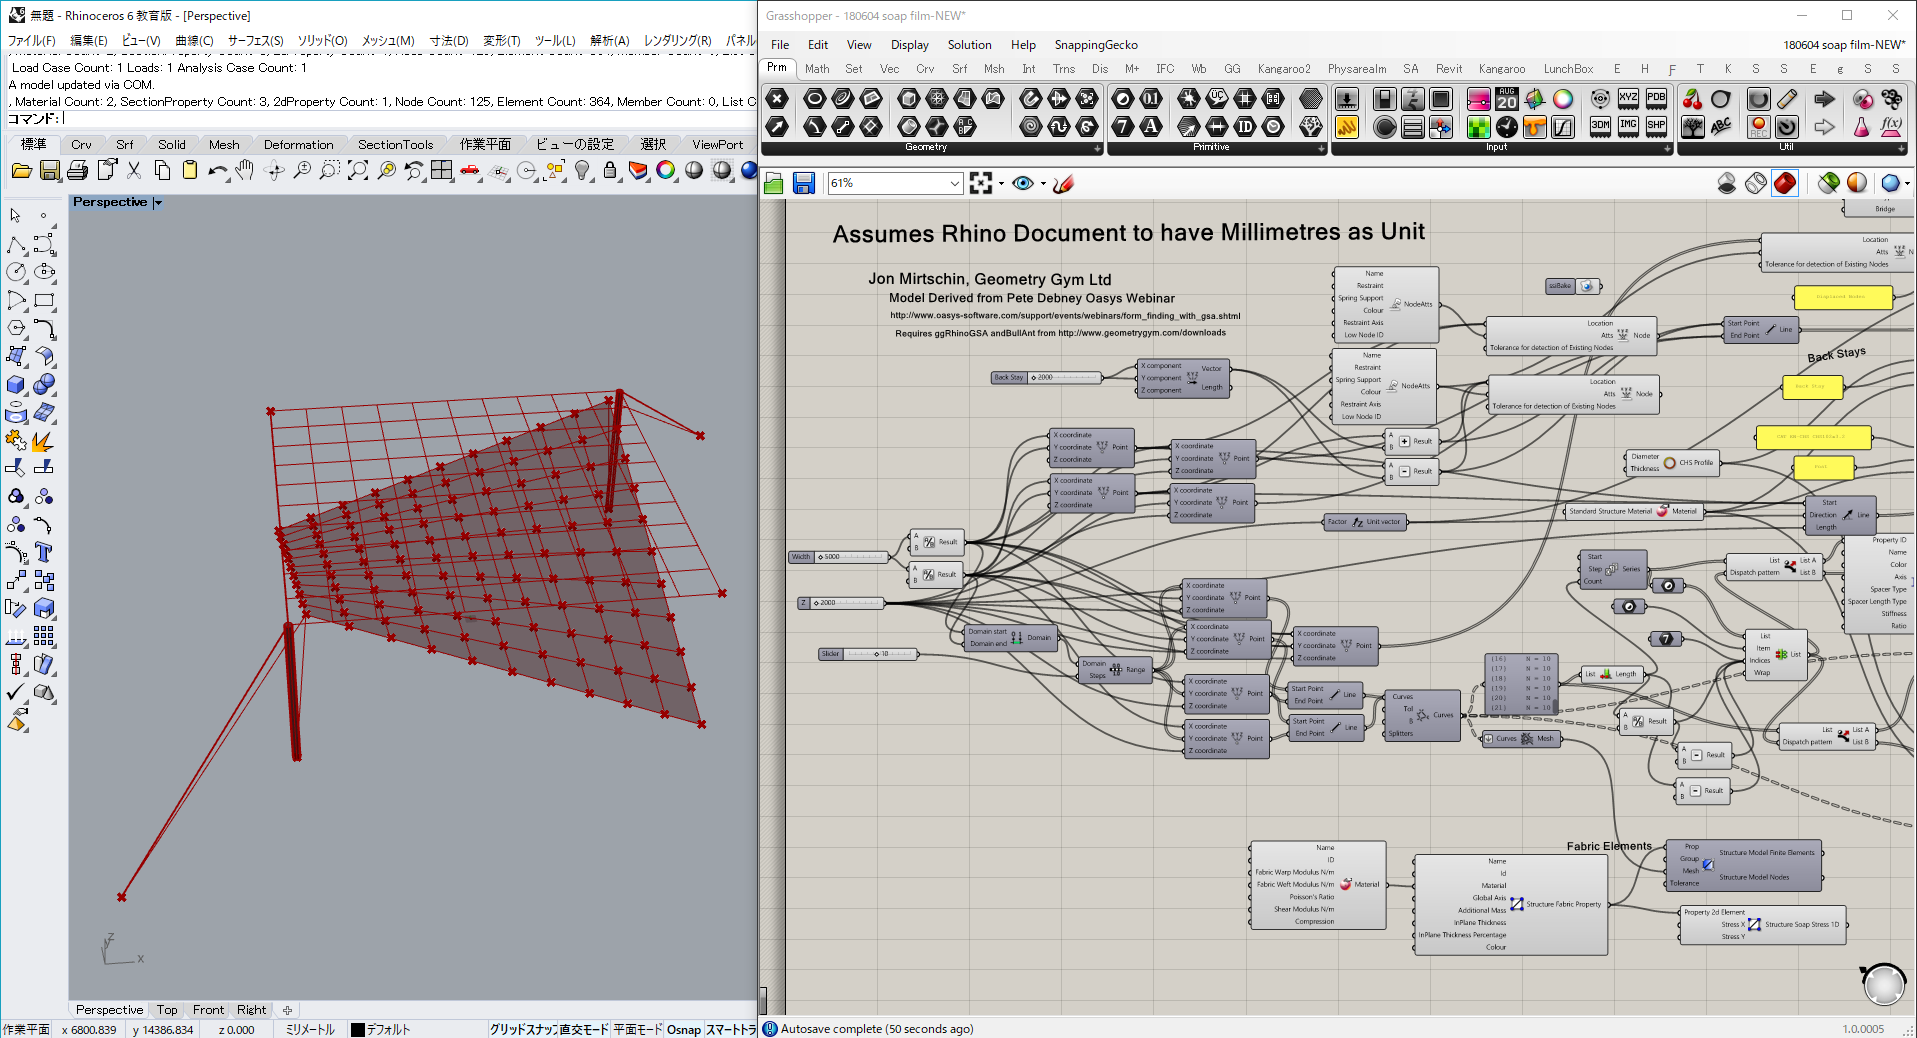The height and width of the screenshot is (1038, 1917).
Task: Select the Import SHP input icon
Action: click(1656, 126)
